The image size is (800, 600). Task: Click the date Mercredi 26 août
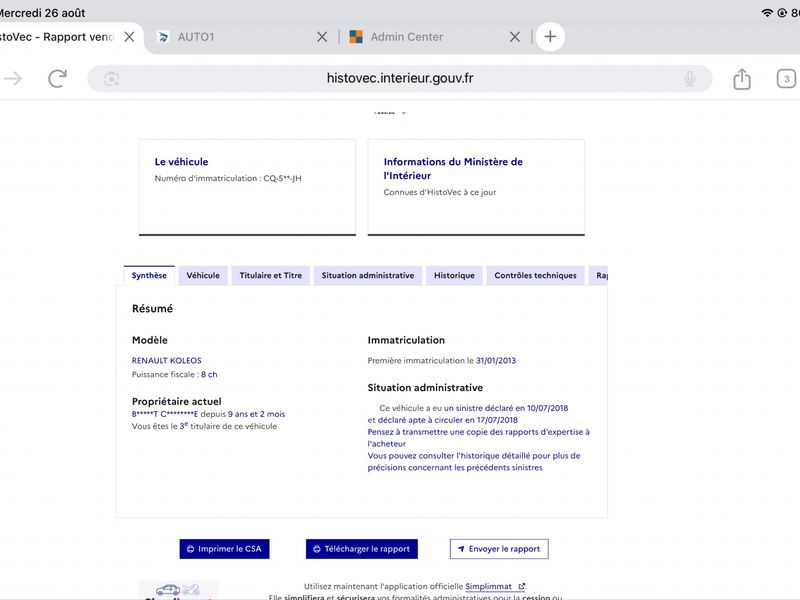[43, 13]
